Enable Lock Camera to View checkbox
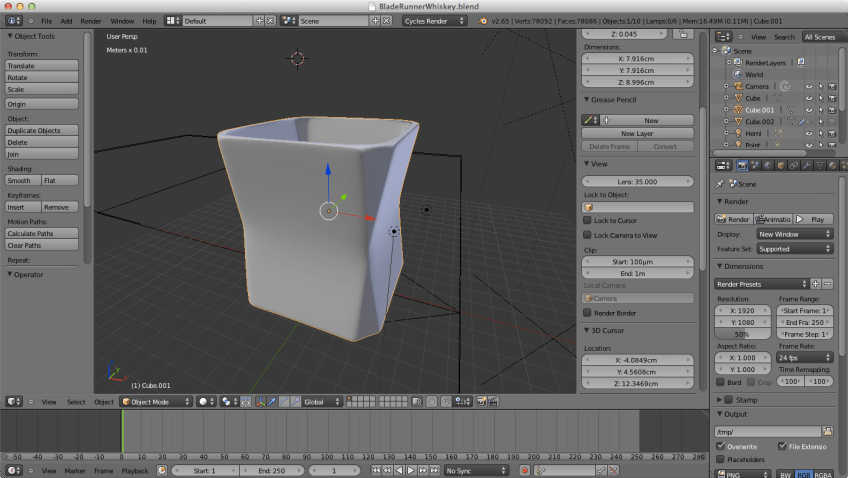Viewport: 848px width, 478px height. (x=588, y=235)
